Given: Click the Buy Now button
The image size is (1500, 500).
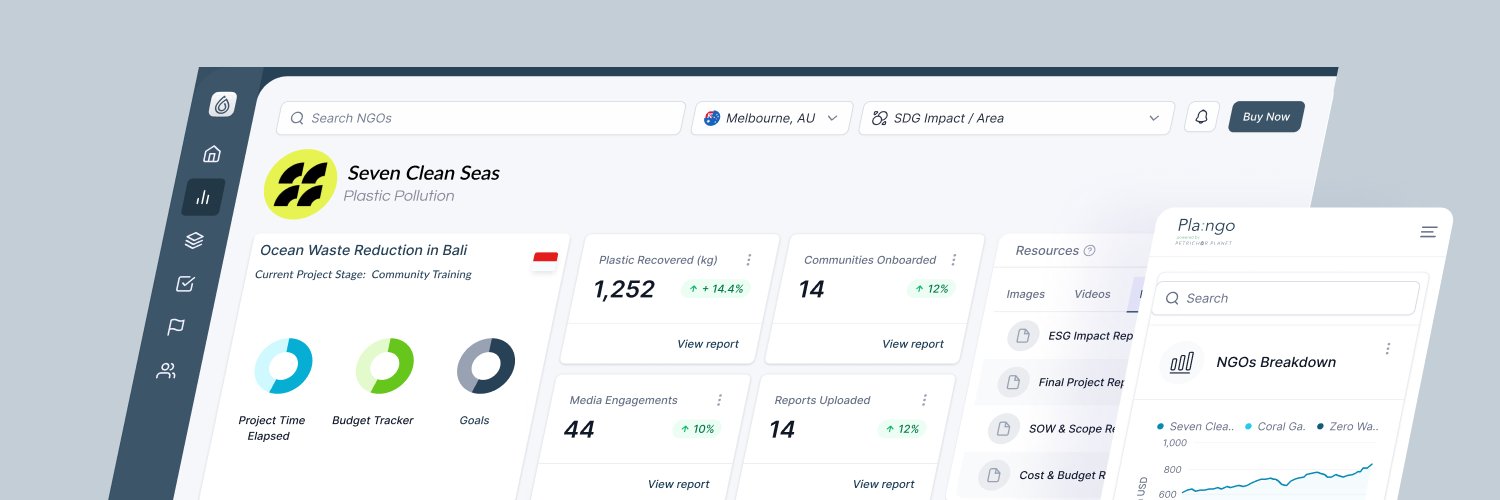Looking at the screenshot, I should [1266, 117].
